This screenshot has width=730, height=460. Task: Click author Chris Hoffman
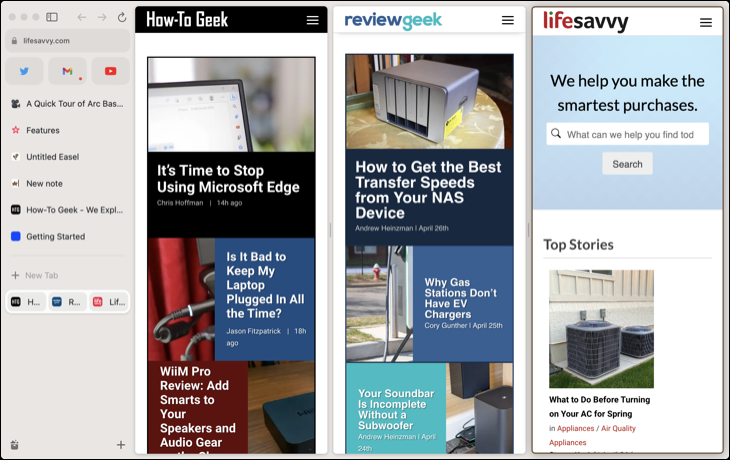click(x=180, y=203)
